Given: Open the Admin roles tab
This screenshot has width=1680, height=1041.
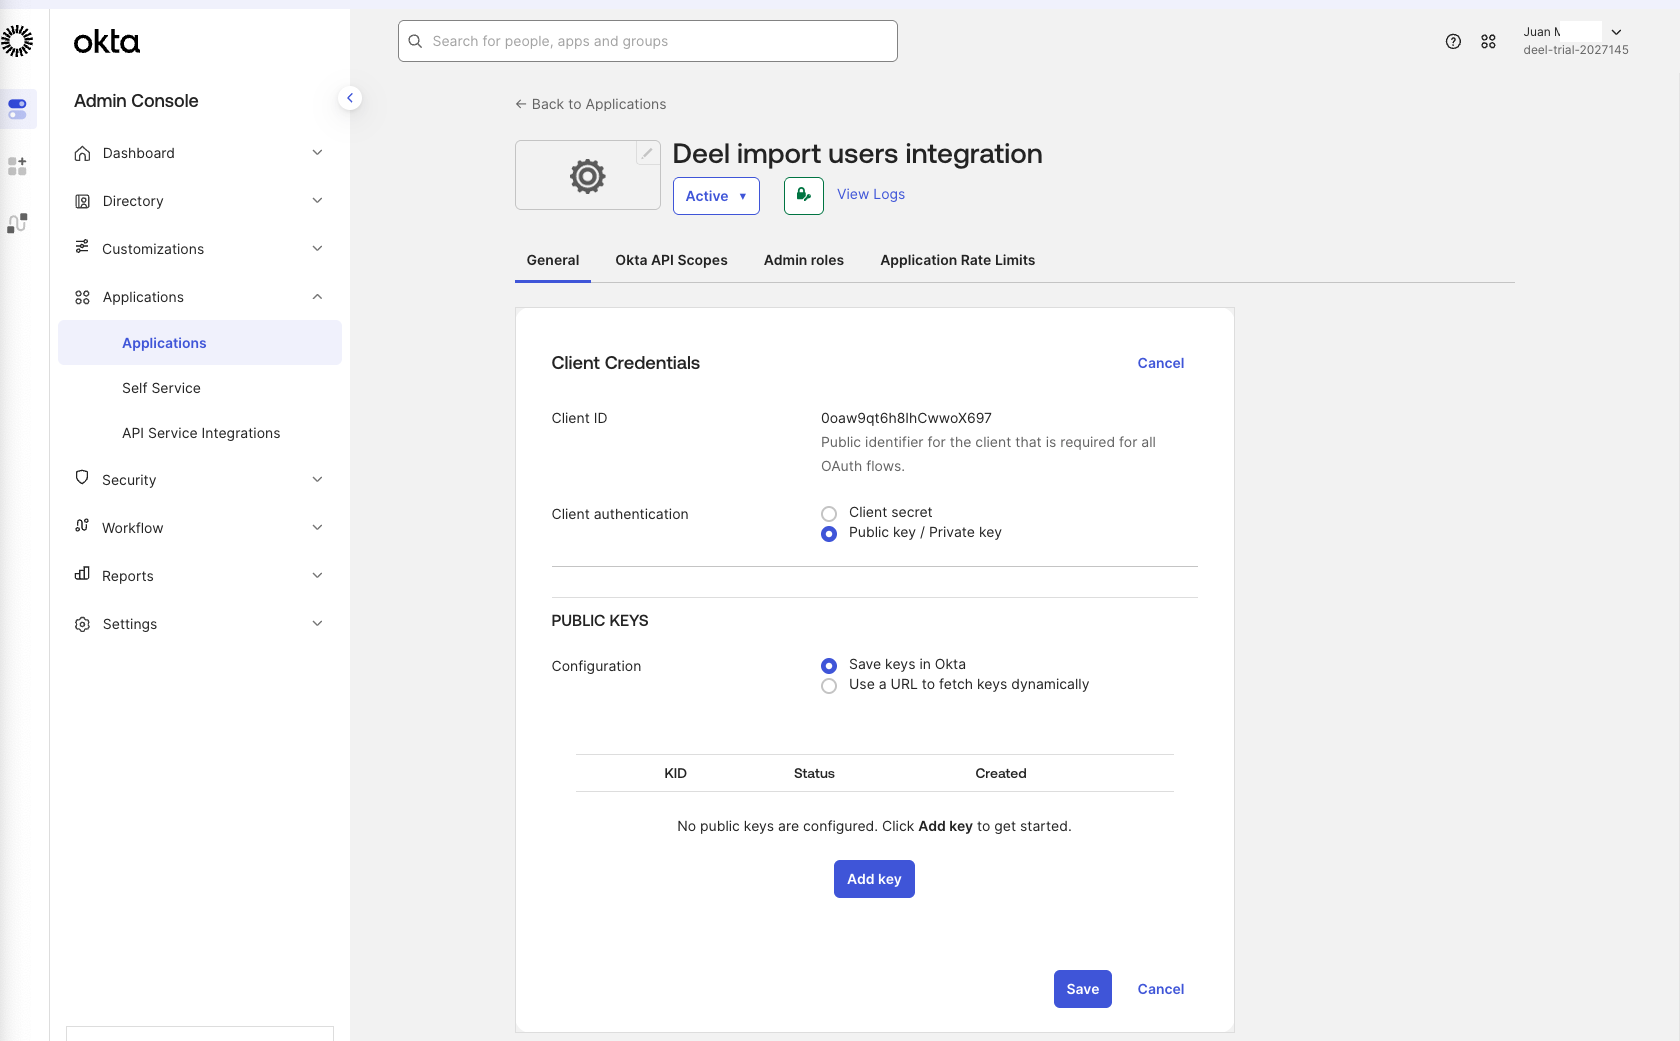Looking at the screenshot, I should pyautogui.click(x=803, y=260).
